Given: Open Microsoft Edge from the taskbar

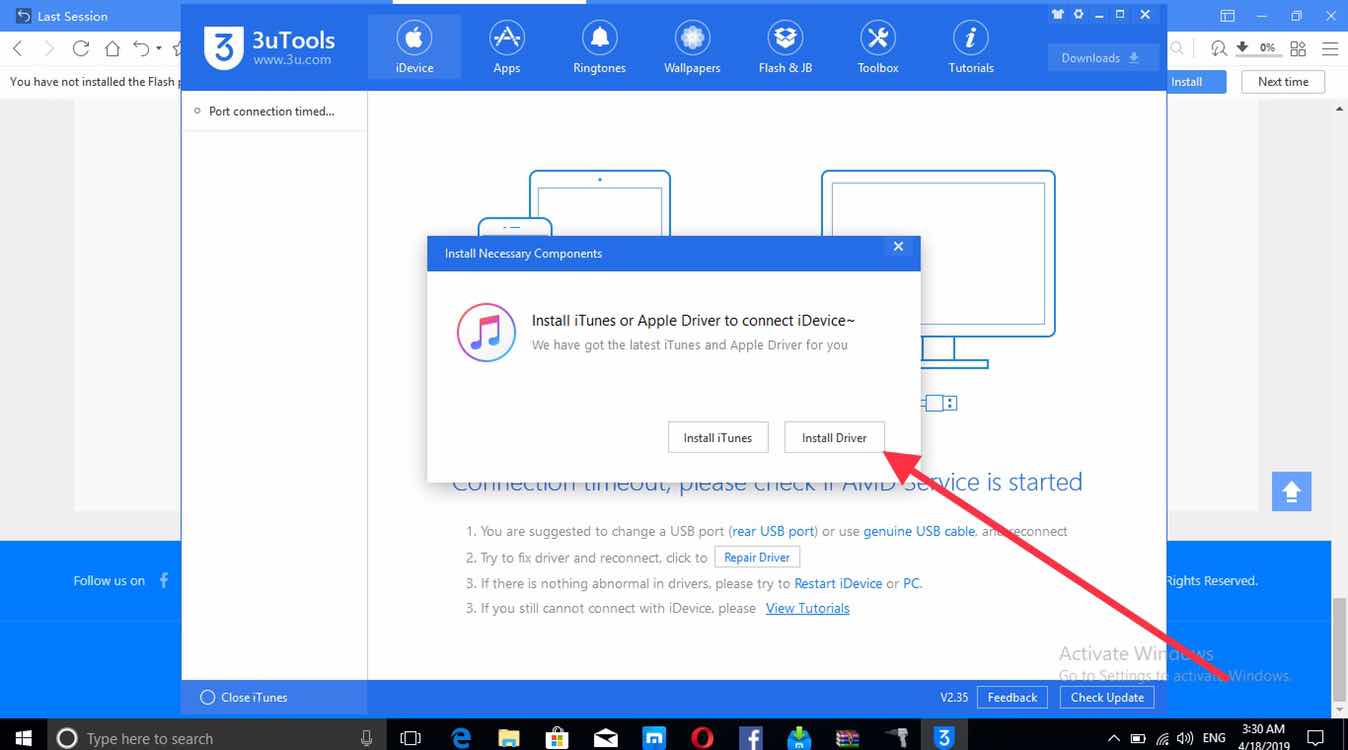Looking at the screenshot, I should point(460,738).
